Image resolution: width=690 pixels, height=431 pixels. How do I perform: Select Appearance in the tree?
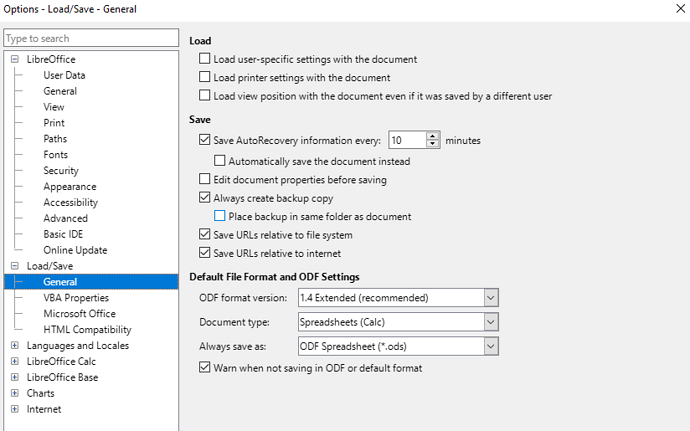click(x=70, y=186)
